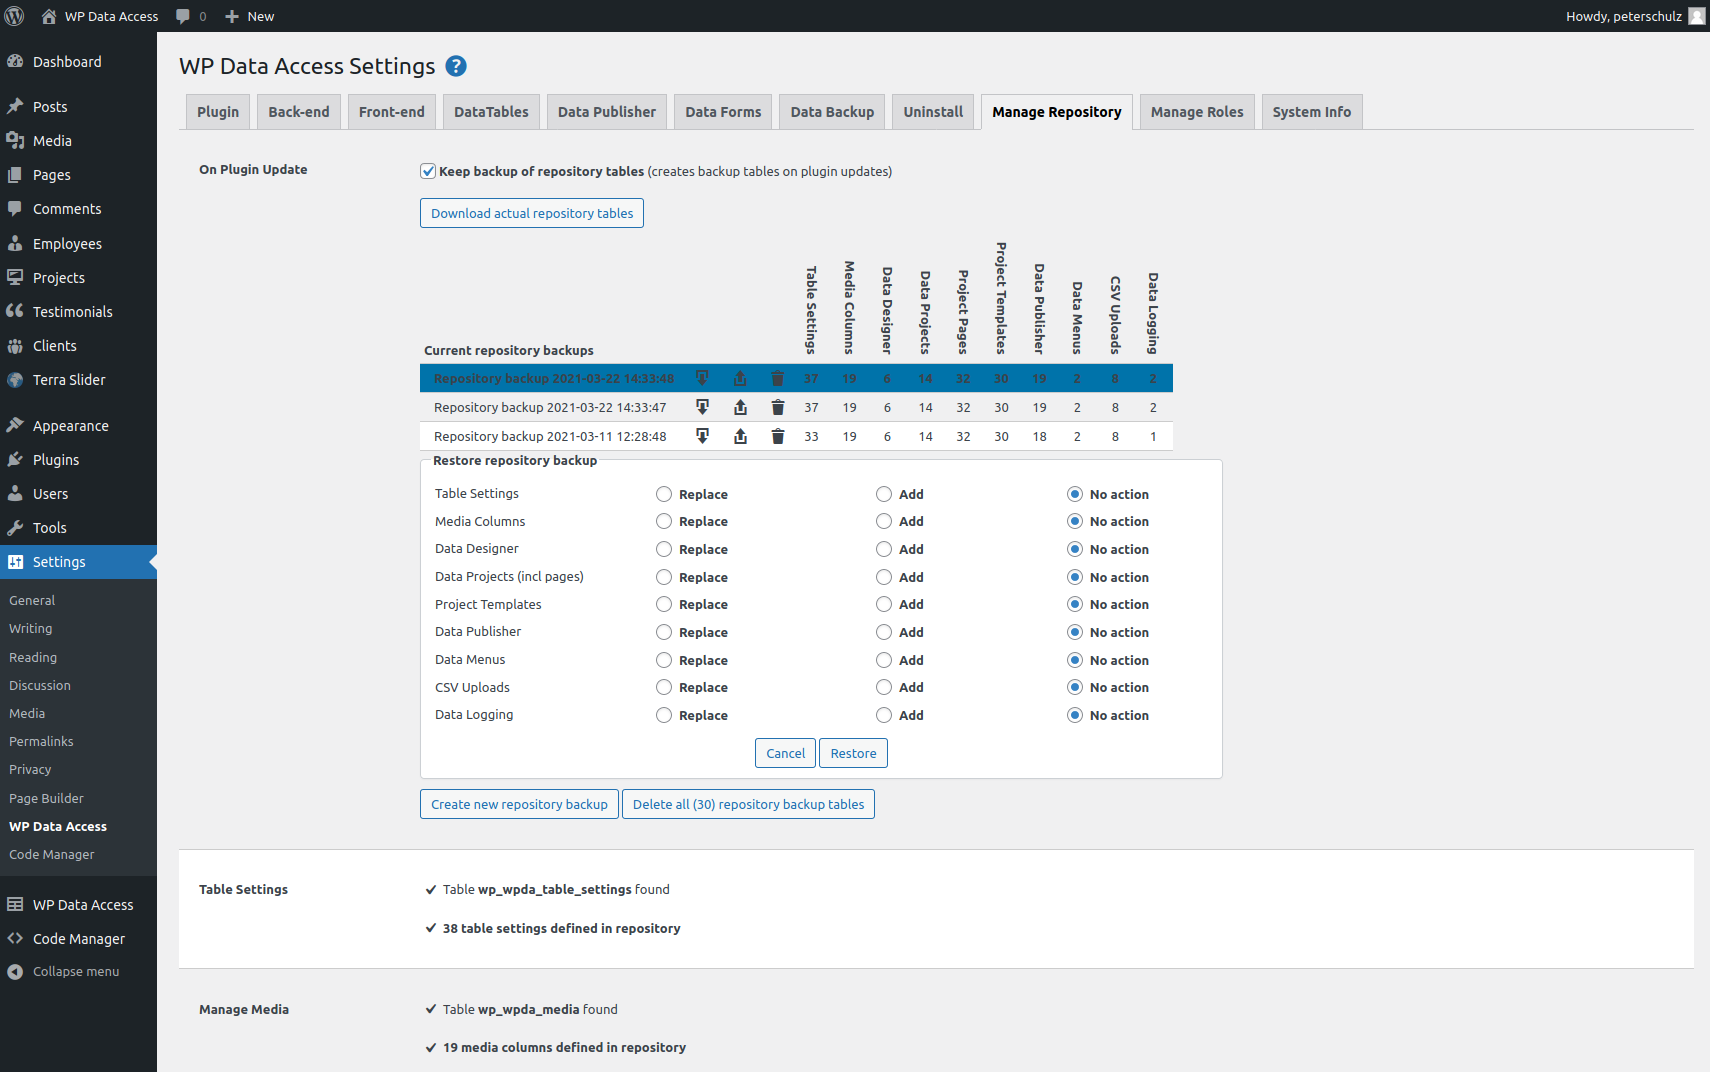Open the System Info tab
This screenshot has height=1072, width=1710.
pos(1311,112)
